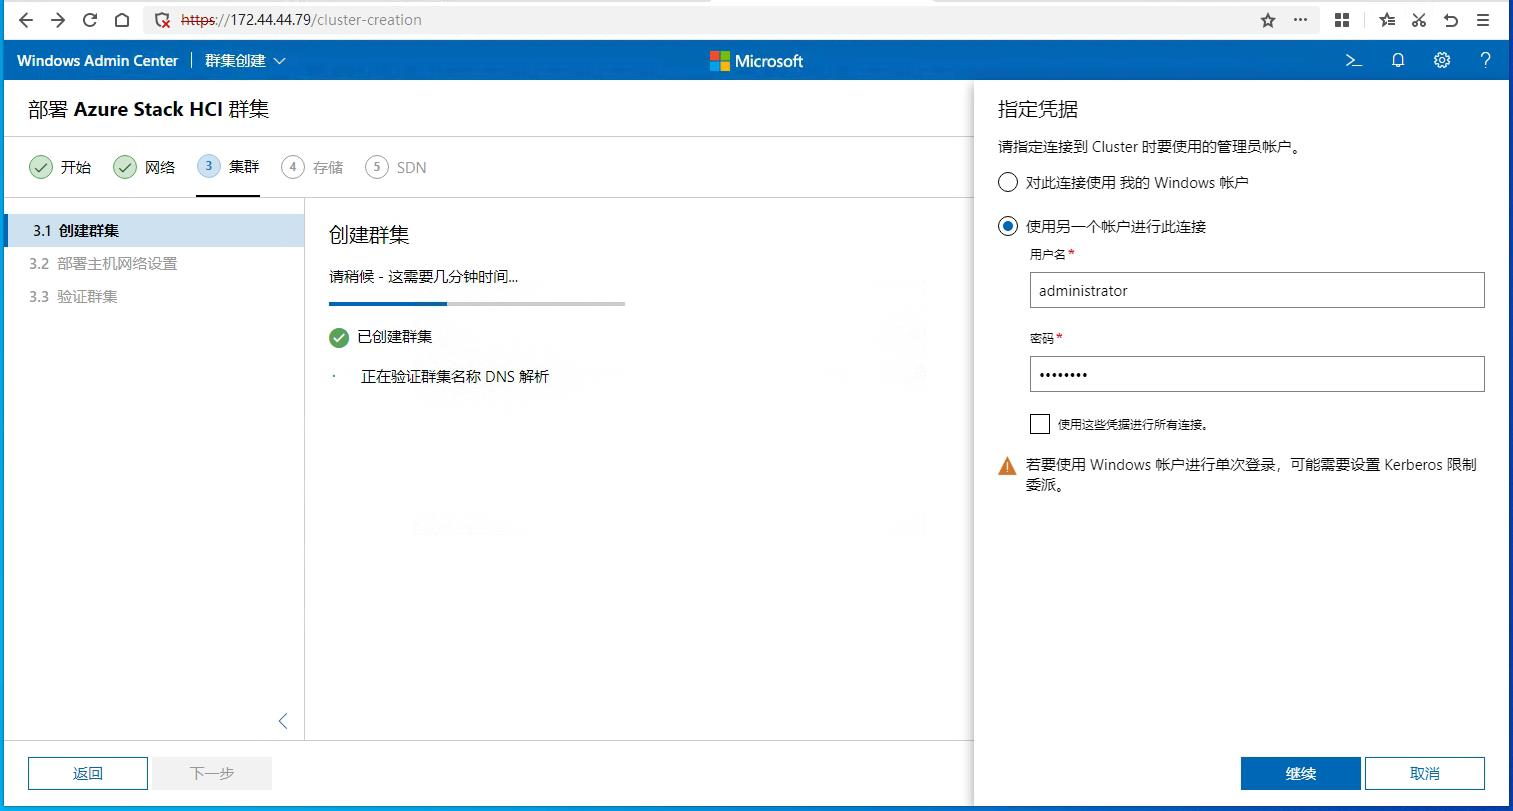Open the browser home page icon

tap(121, 20)
